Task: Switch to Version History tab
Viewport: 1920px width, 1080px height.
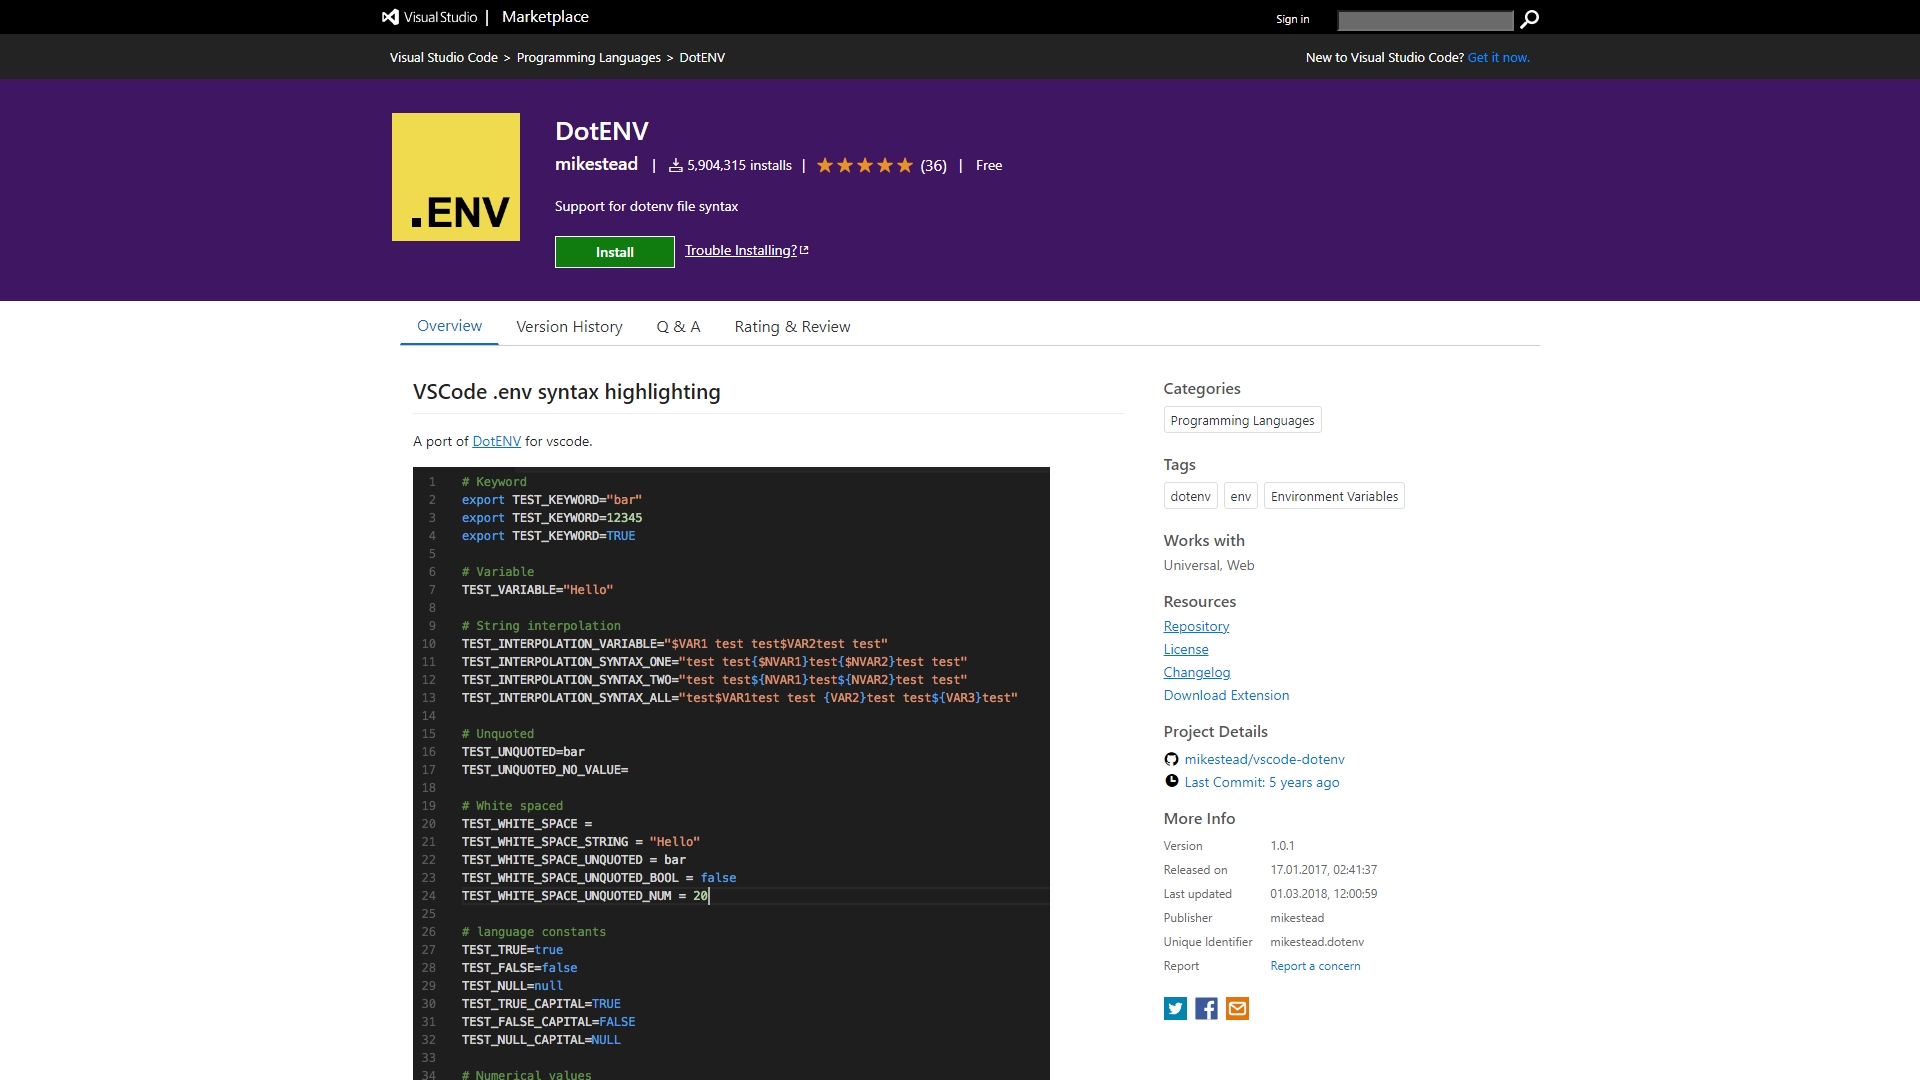Action: [x=569, y=327]
